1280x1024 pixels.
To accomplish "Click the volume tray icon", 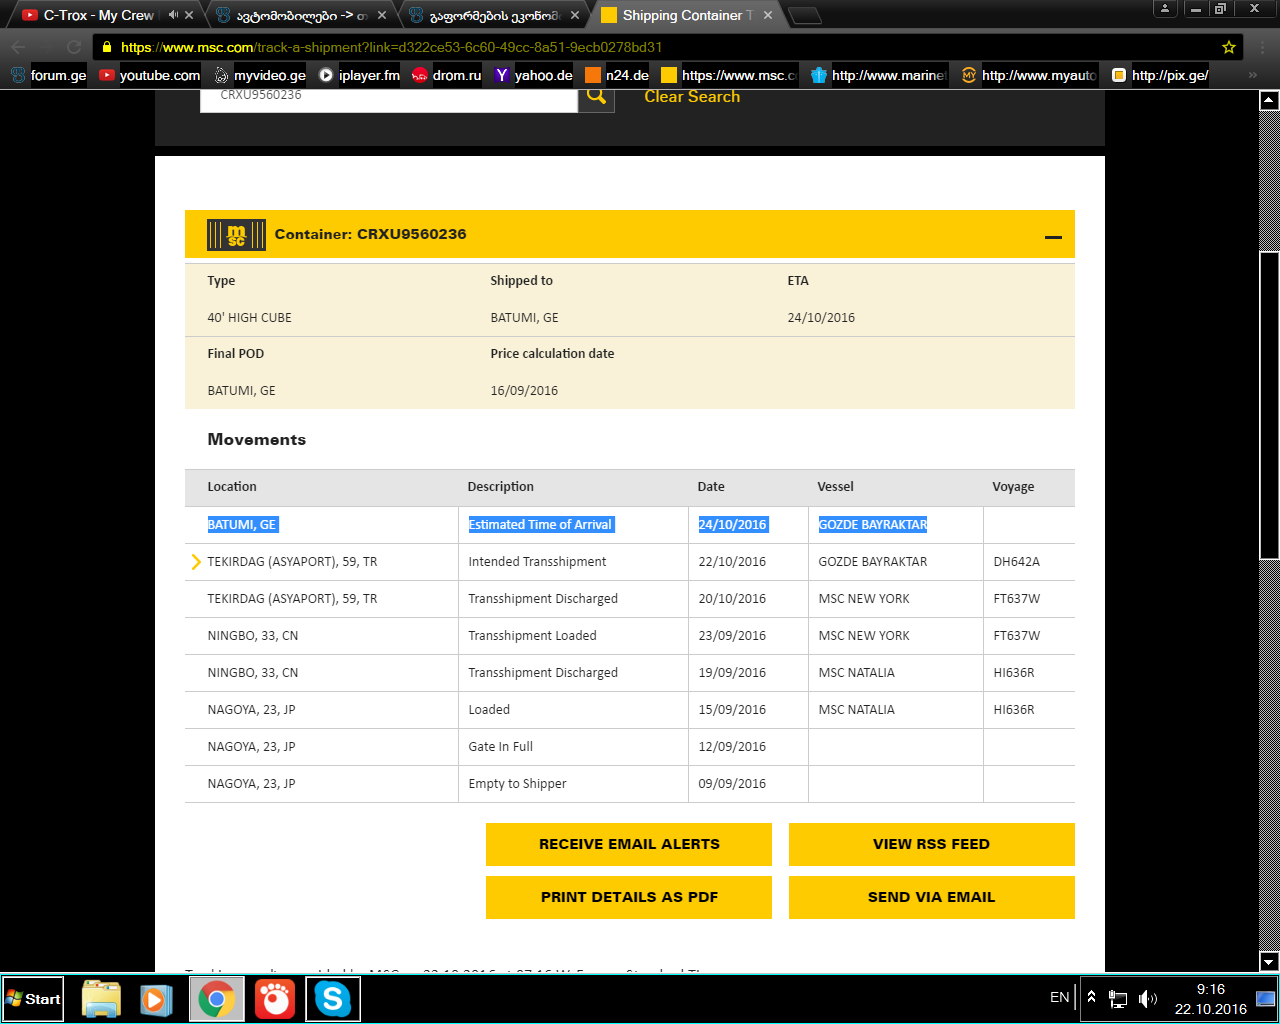I will 1148,999.
